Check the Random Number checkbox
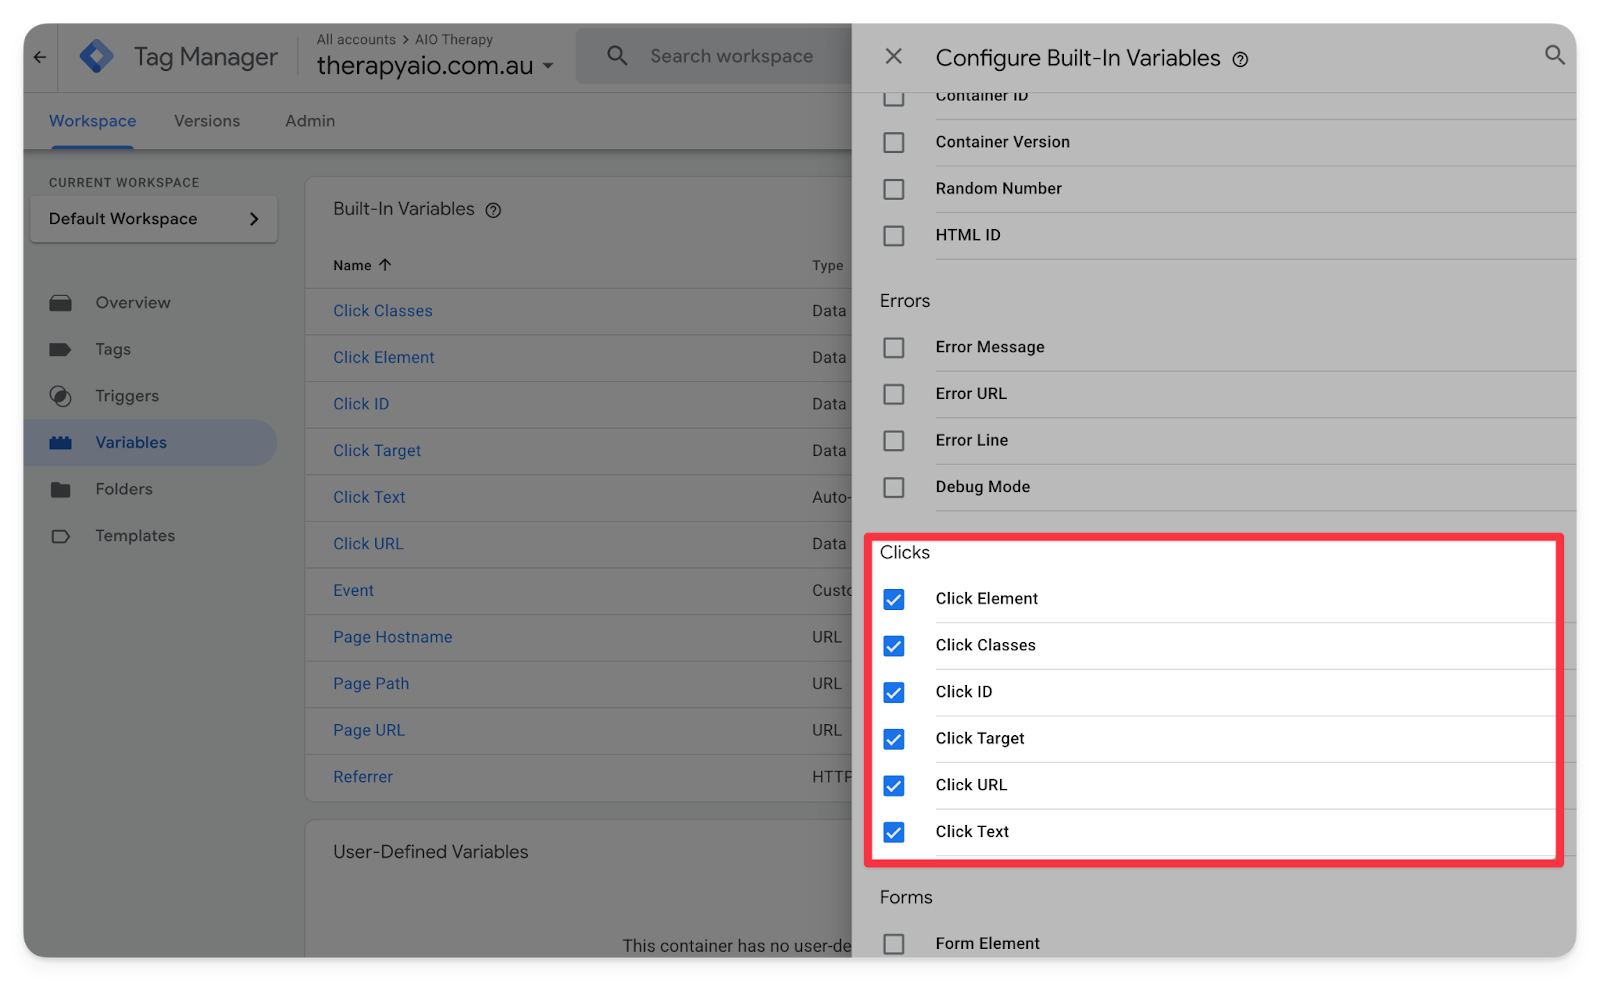 coord(894,189)
